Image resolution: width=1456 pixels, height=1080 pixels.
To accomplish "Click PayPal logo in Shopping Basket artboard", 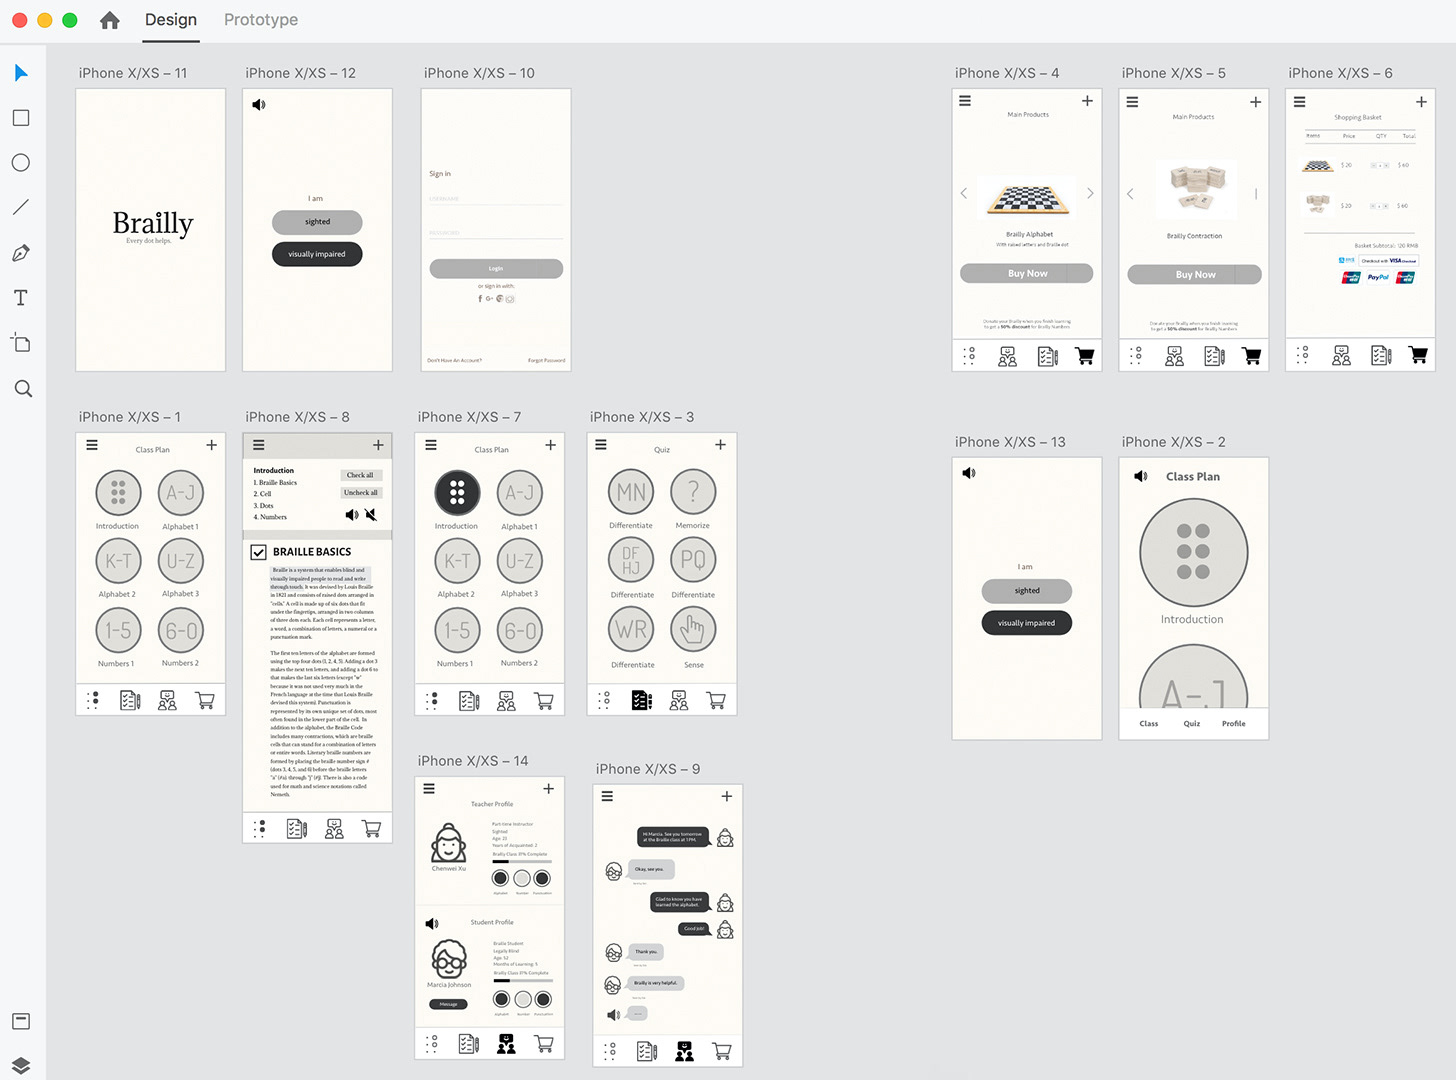I will [1378, 277].
